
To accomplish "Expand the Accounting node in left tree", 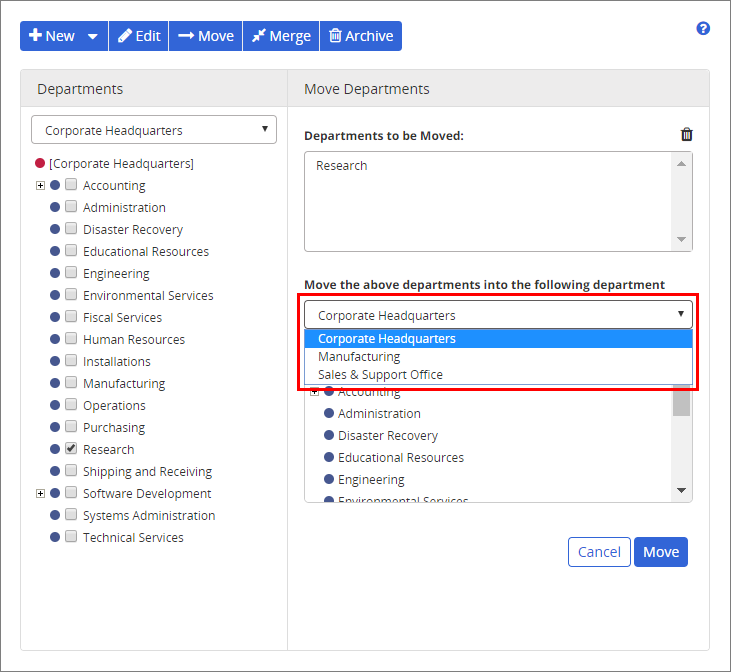I will [x=40, y=185].
